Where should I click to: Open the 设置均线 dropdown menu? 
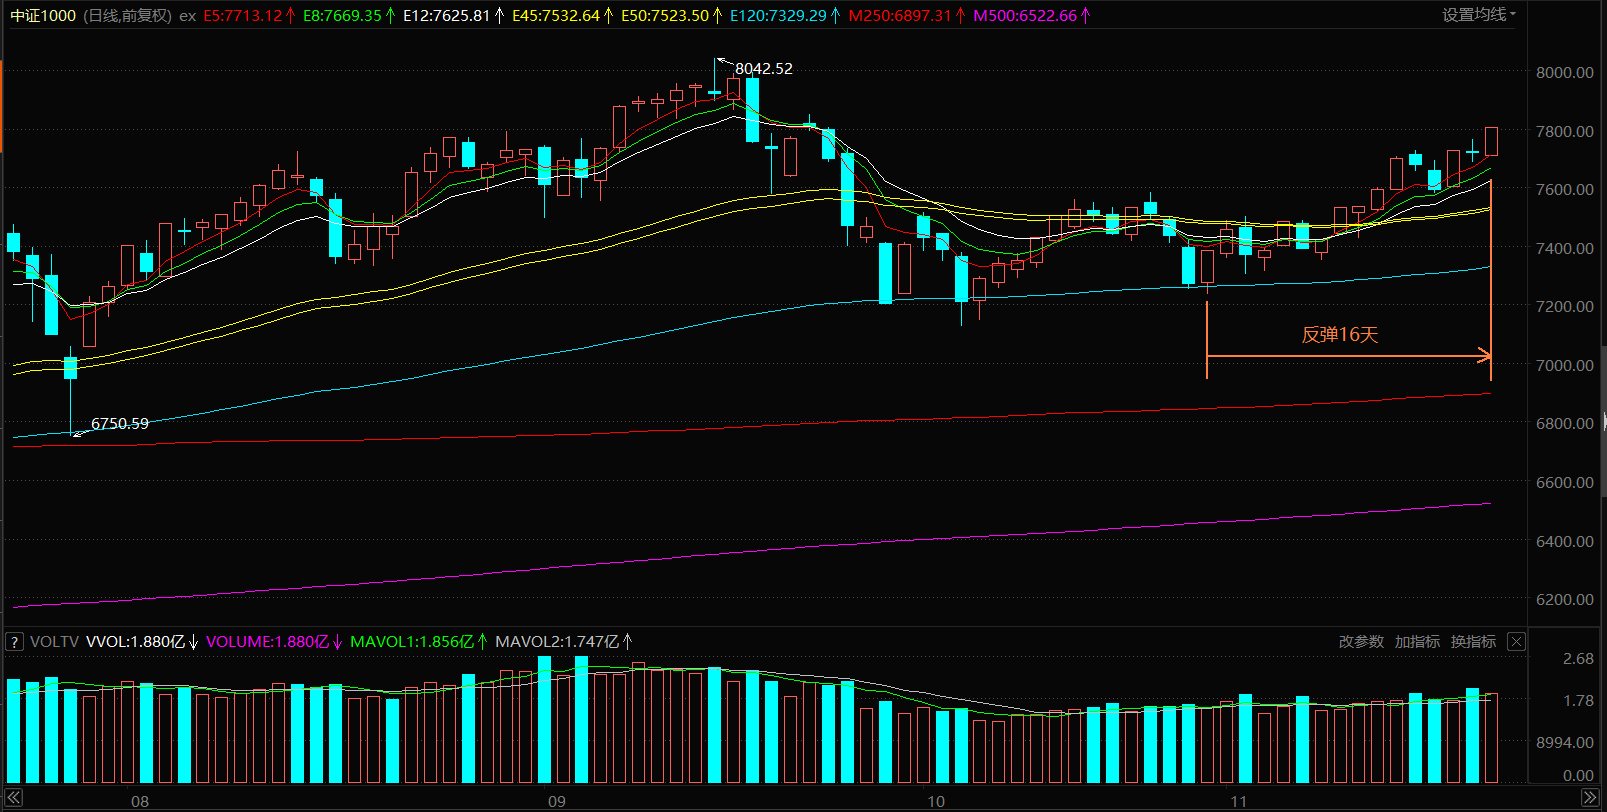[1478, 15]
